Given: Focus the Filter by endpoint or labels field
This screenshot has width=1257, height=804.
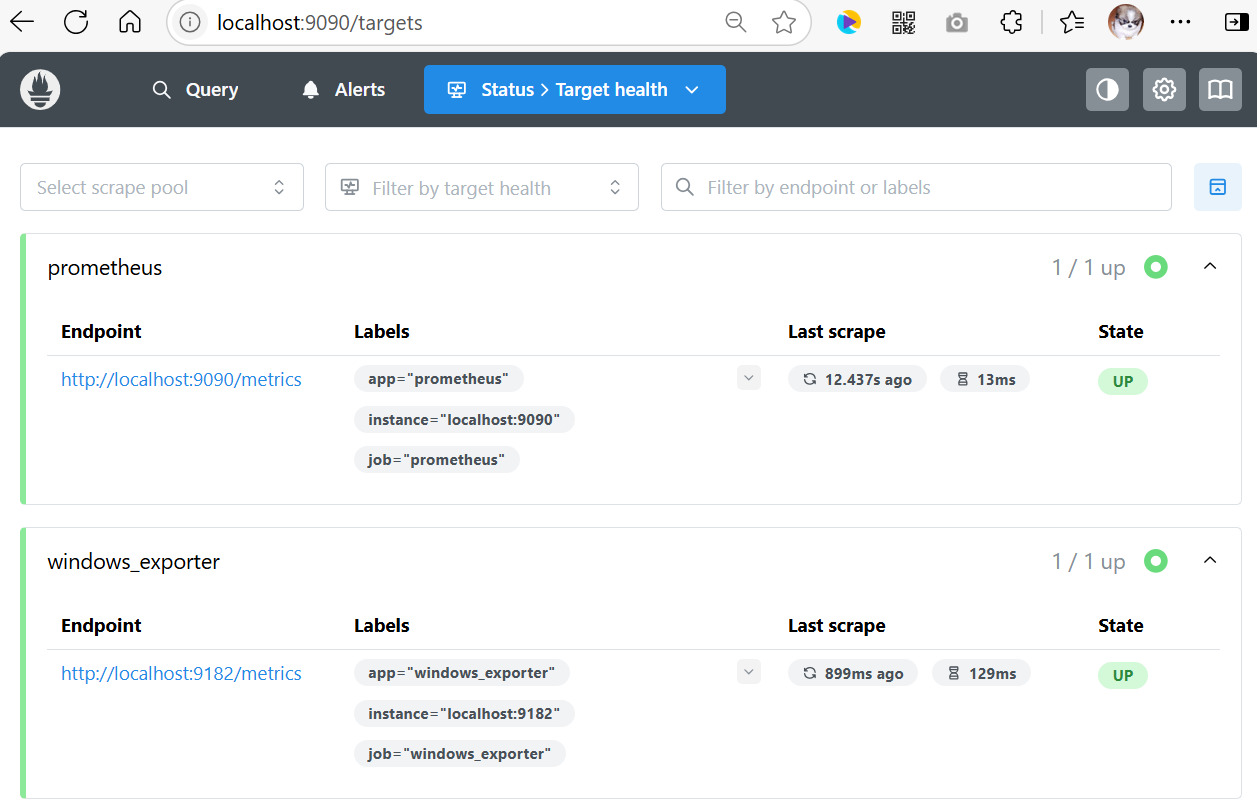Looking at the screenshot, I should [x=916, y=188].
